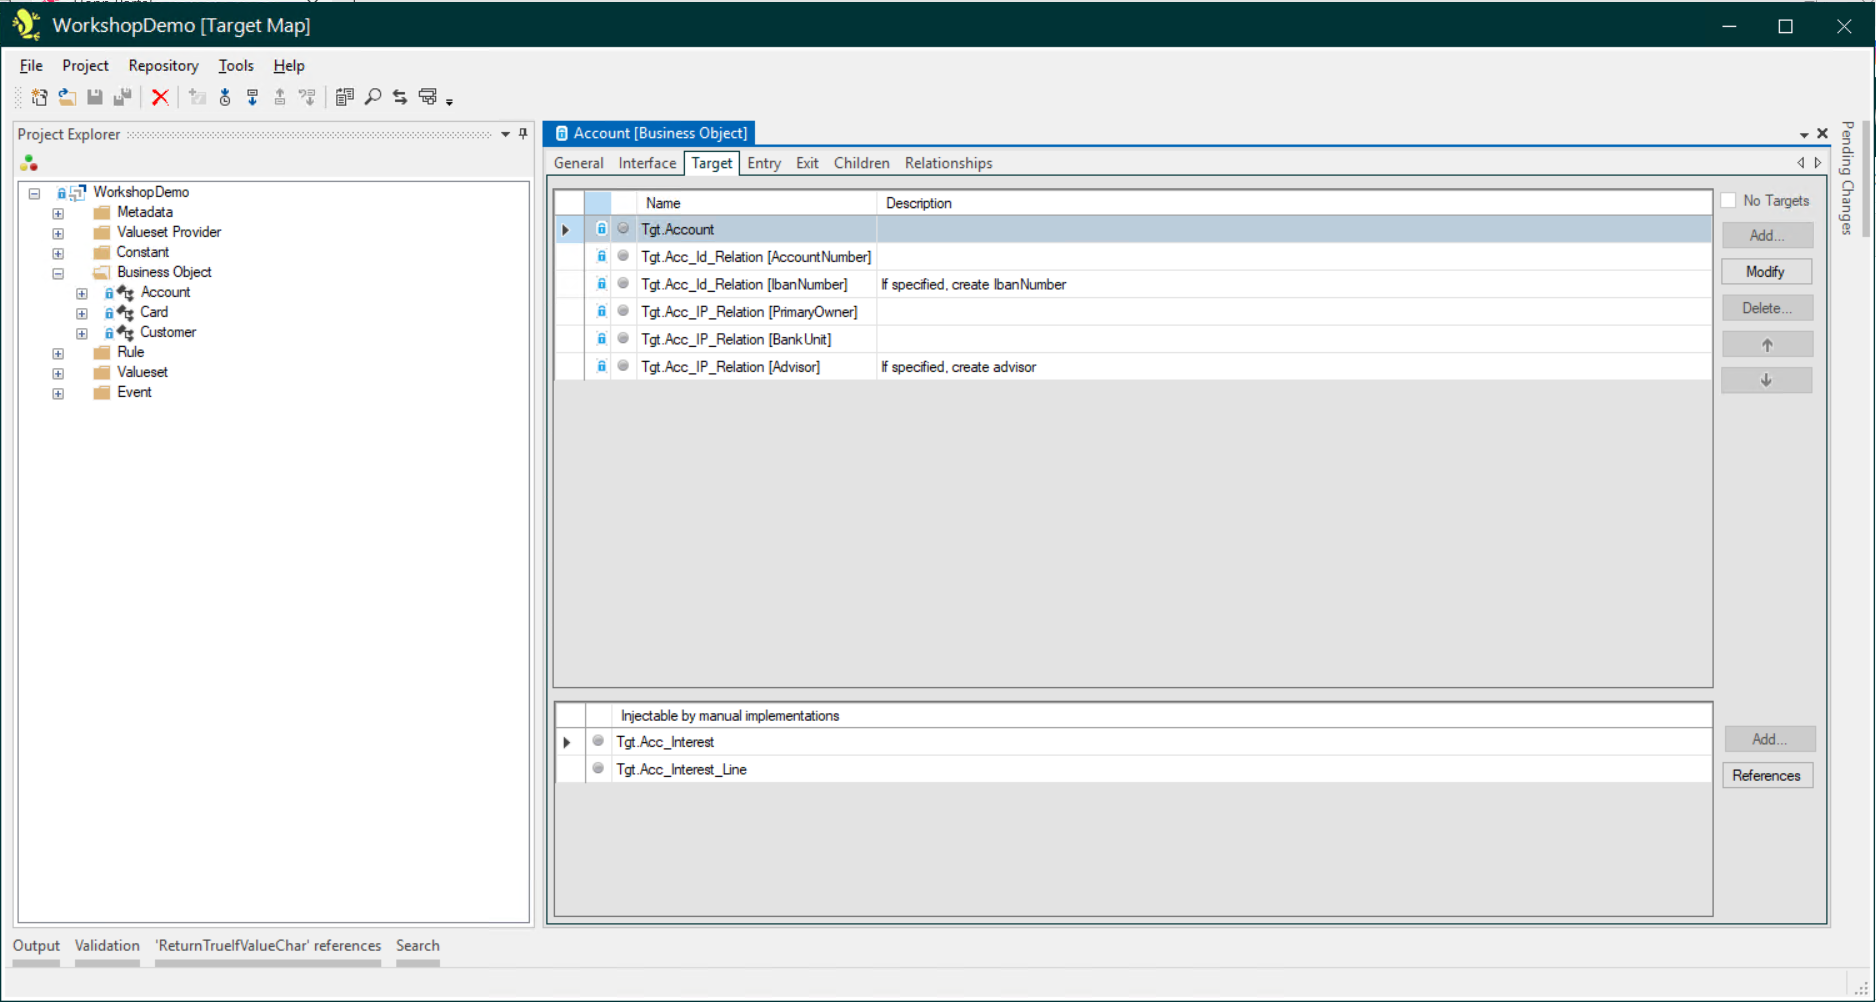Click the References button
The width and height of the screenshot is (1876, 1002).
coord(1766,776)
